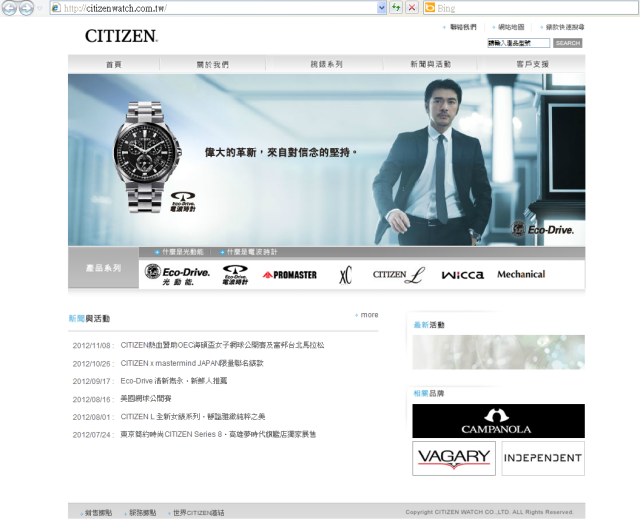640x526 pixels.
Task: Click the watch image in the banner
Action: [147, 157]
